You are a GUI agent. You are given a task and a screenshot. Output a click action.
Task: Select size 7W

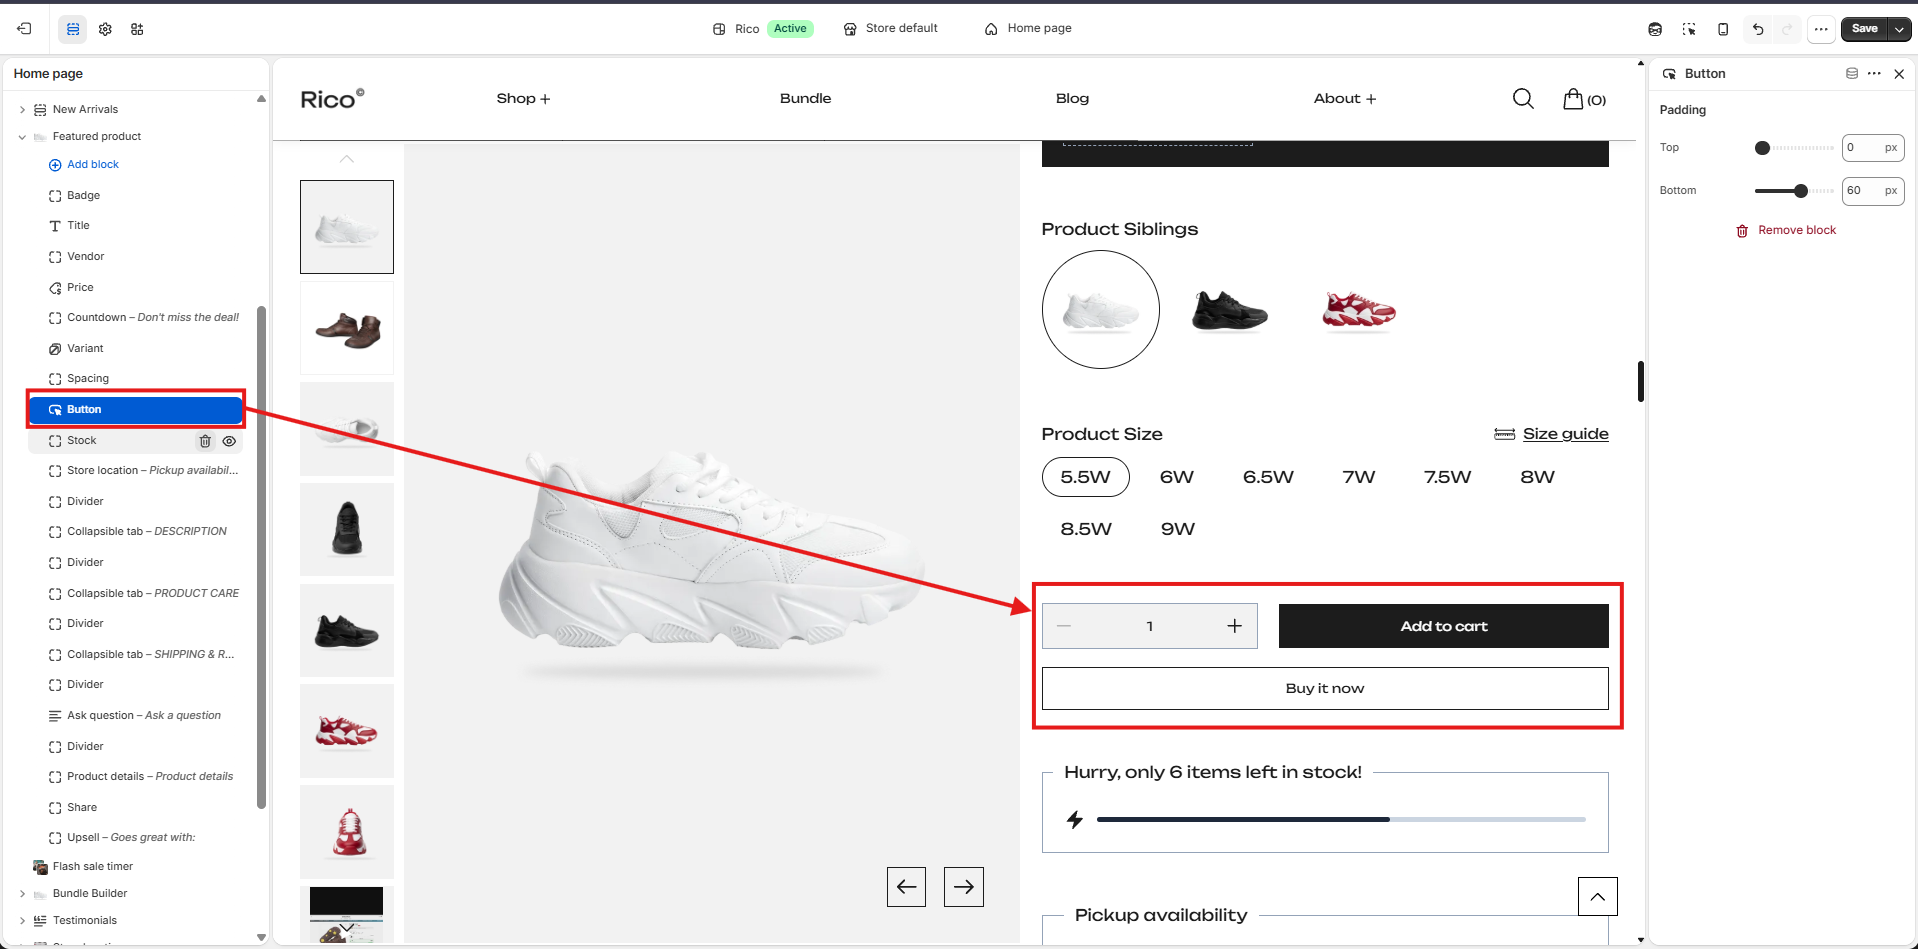click(x=1359, y=477)
